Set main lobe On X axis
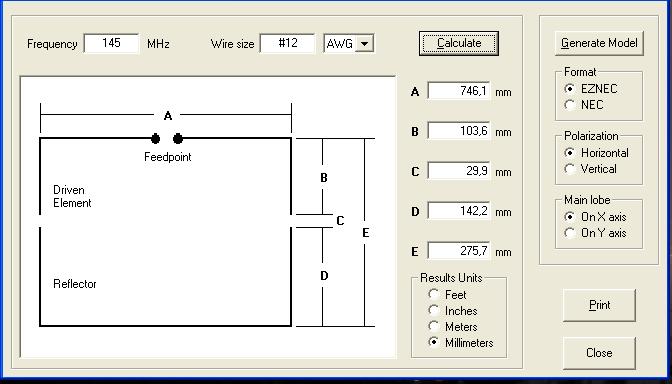 point(595,217)
